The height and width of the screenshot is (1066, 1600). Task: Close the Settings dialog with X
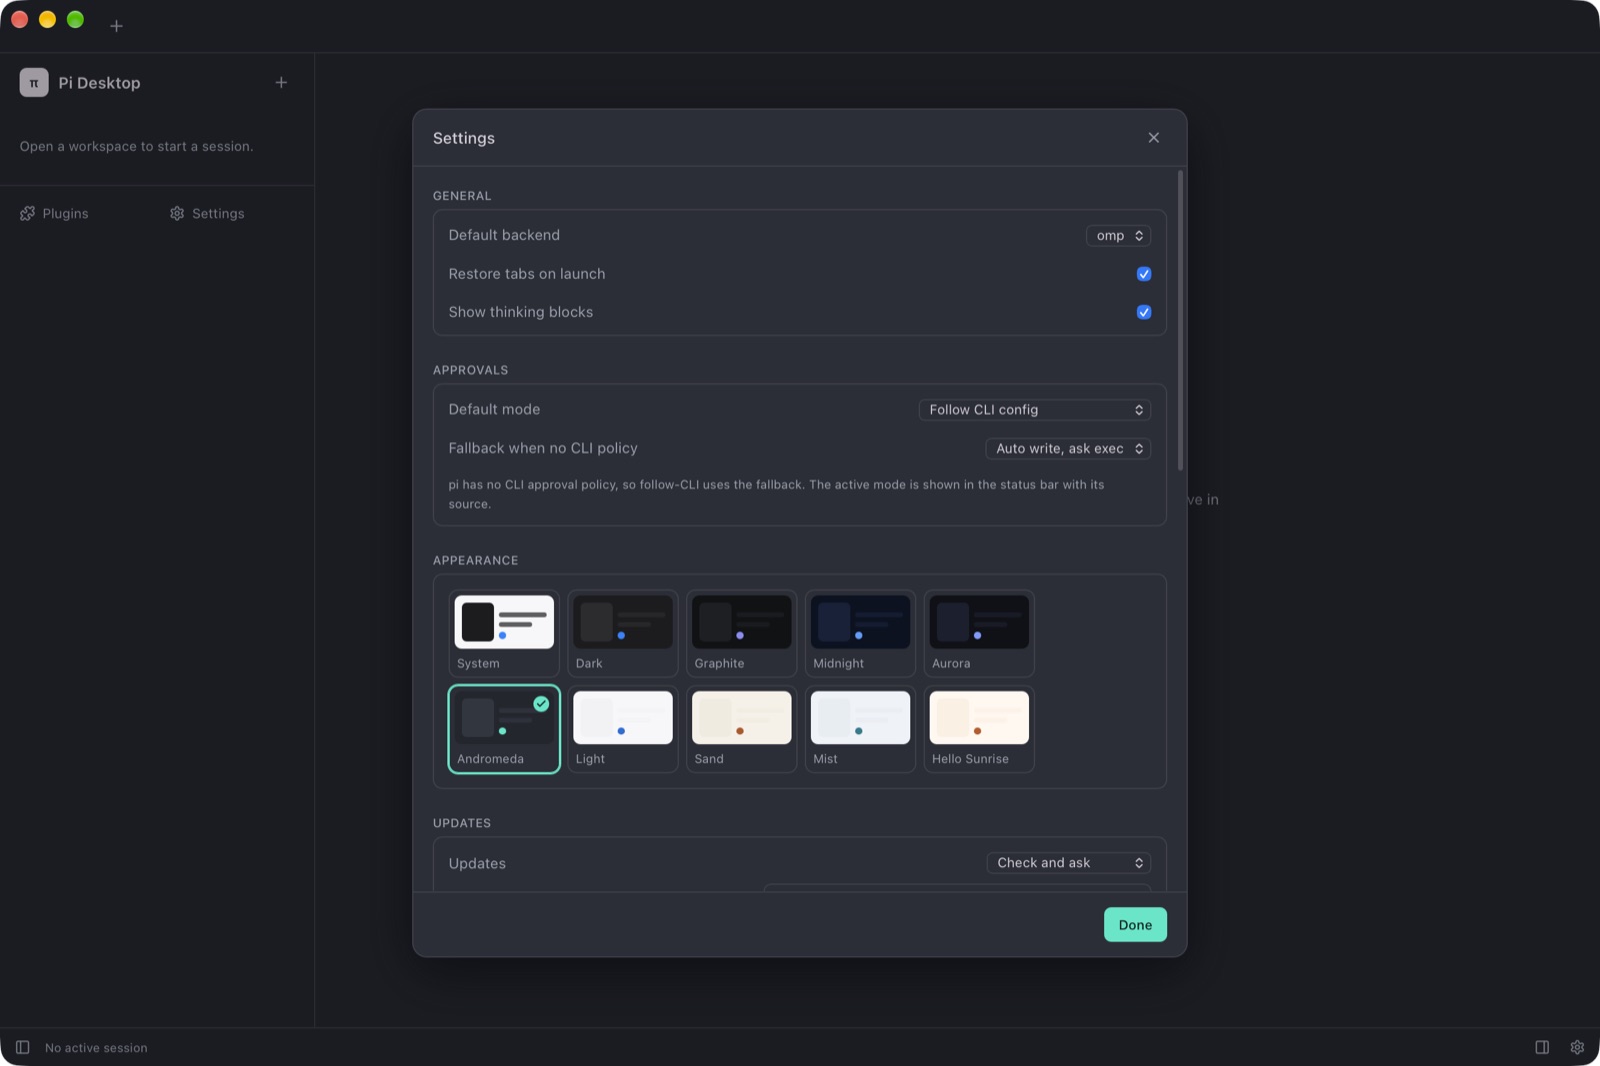pos(1154,138)
